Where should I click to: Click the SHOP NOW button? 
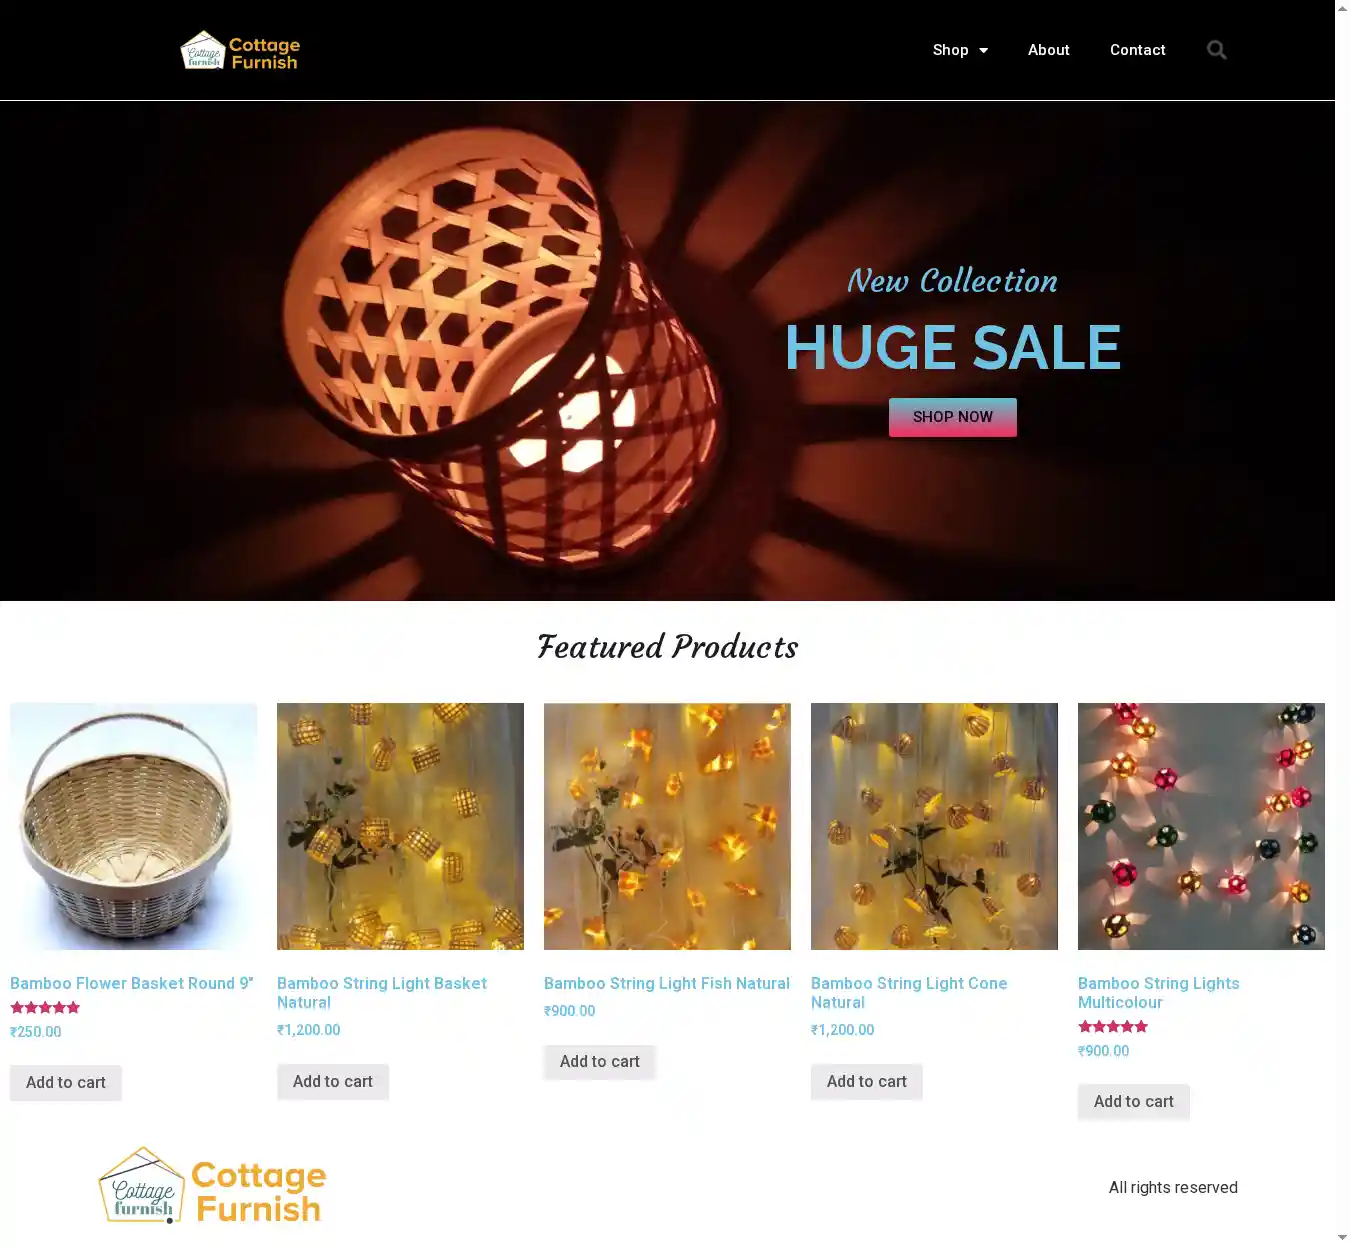pos(952,417)
